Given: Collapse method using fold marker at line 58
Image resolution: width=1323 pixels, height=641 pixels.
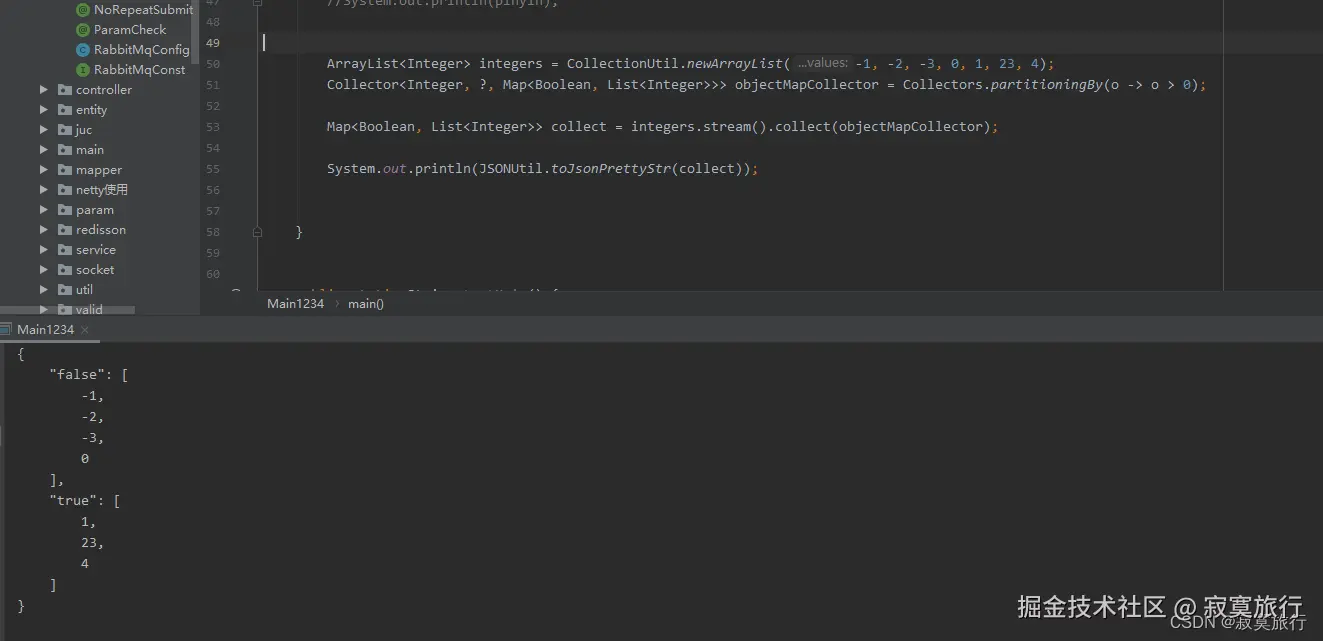Looking at the screenshot, I should click(257, 232).
